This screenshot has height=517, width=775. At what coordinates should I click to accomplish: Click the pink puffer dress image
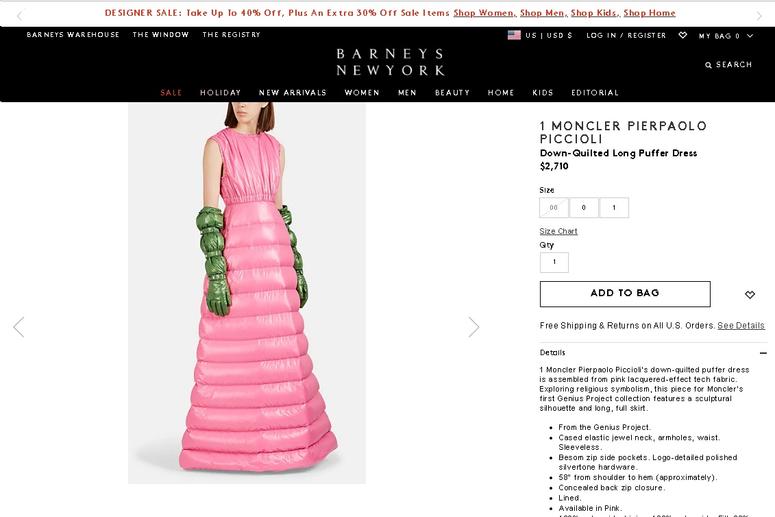pyautogui.click(x=247, y=293)
